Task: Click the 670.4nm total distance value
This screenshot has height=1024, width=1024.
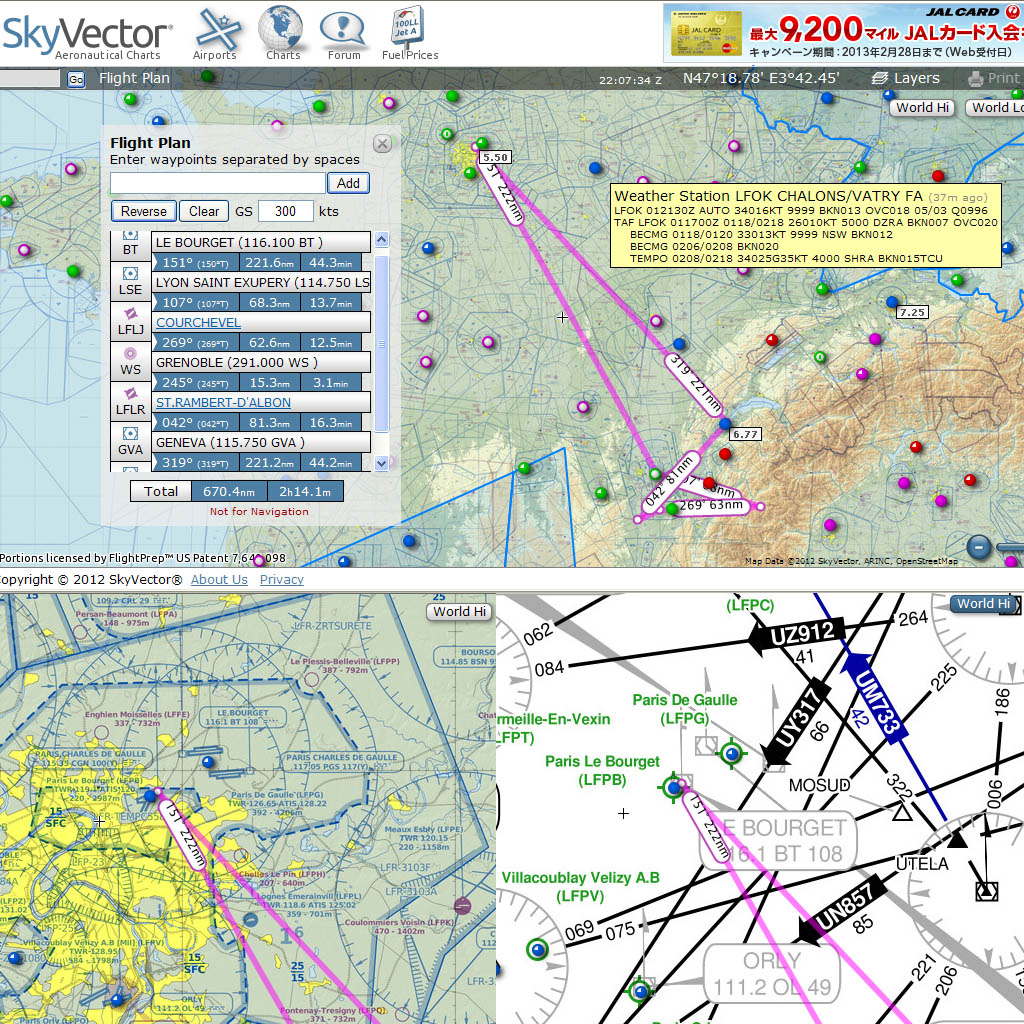Action: point(229,492)
